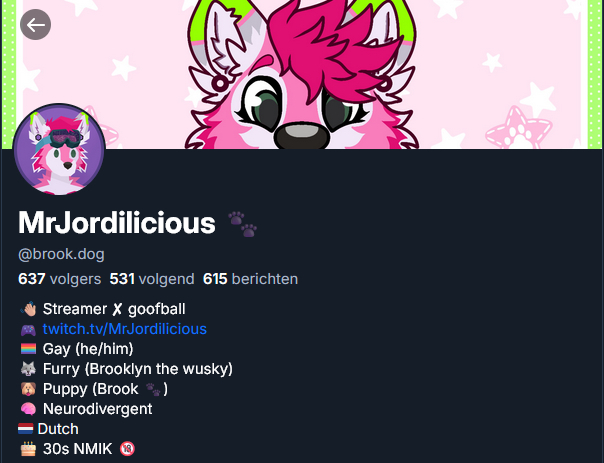This screenshot has height=463, width=604.
Task: Click the paw prints emoji beside name
Action: 242,224
